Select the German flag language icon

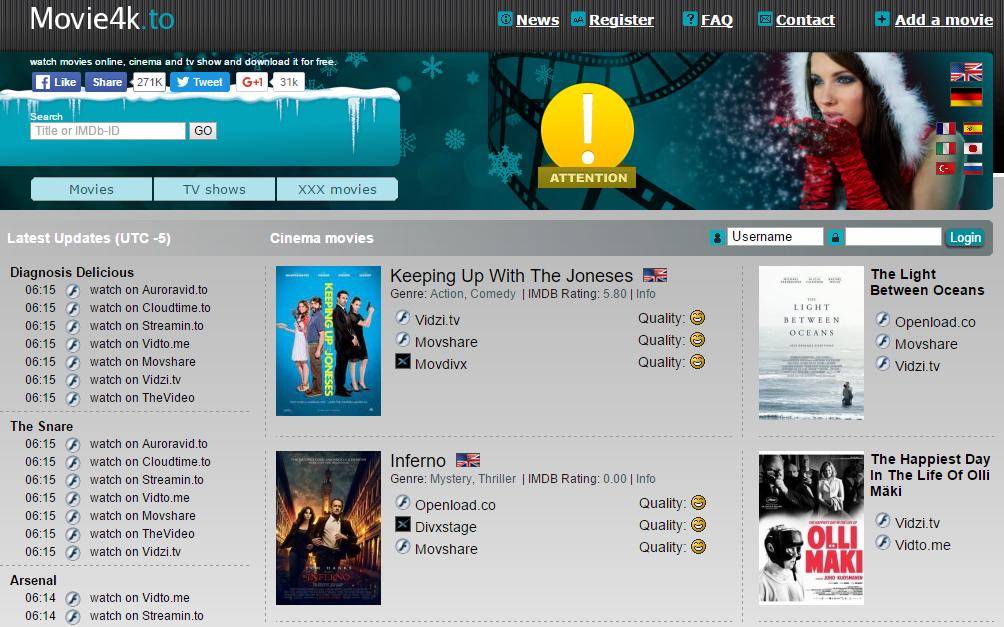(x=966, y=97)
